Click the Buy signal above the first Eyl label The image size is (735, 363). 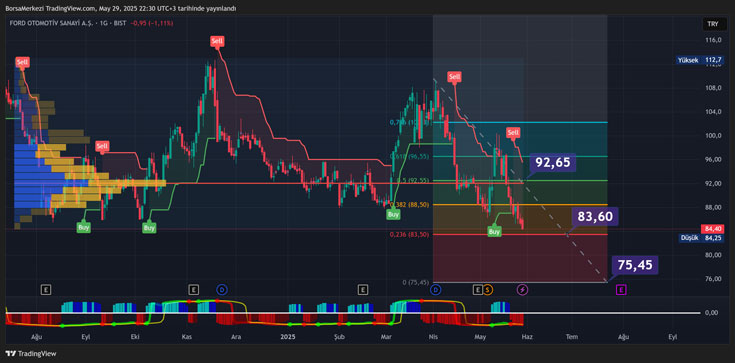84,227
